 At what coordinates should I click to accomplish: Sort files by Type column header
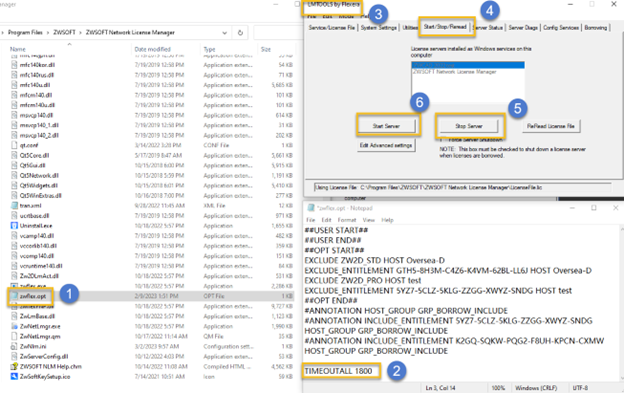(x=209, y=49)
